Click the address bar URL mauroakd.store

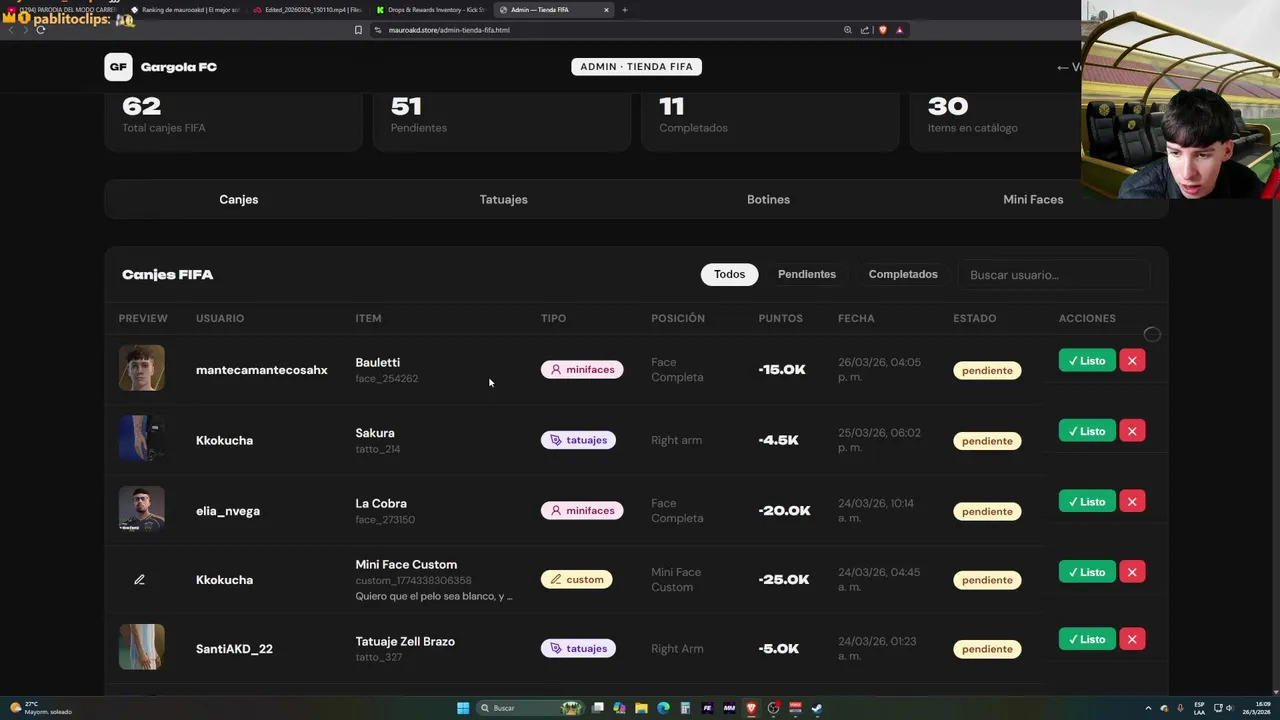448,30
